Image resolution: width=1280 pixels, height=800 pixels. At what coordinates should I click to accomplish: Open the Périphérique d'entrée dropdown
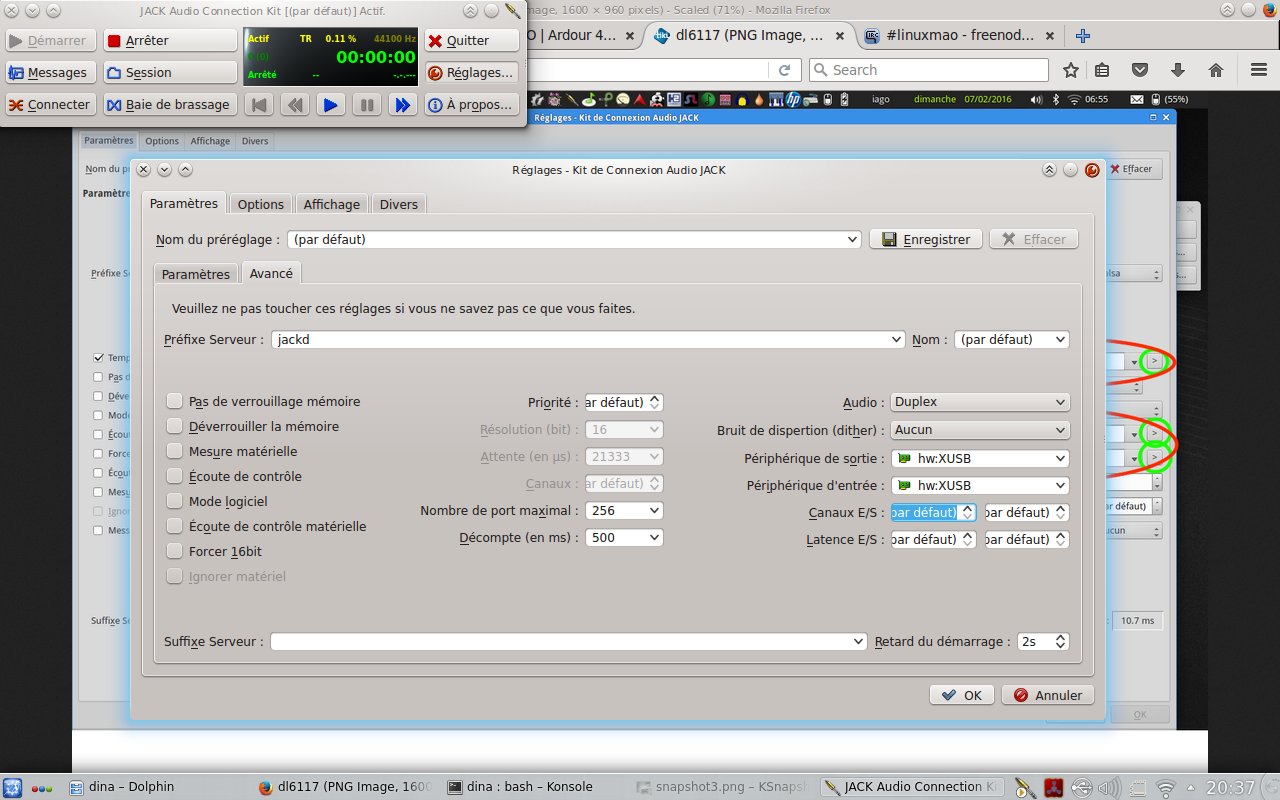tap(980, 485)
